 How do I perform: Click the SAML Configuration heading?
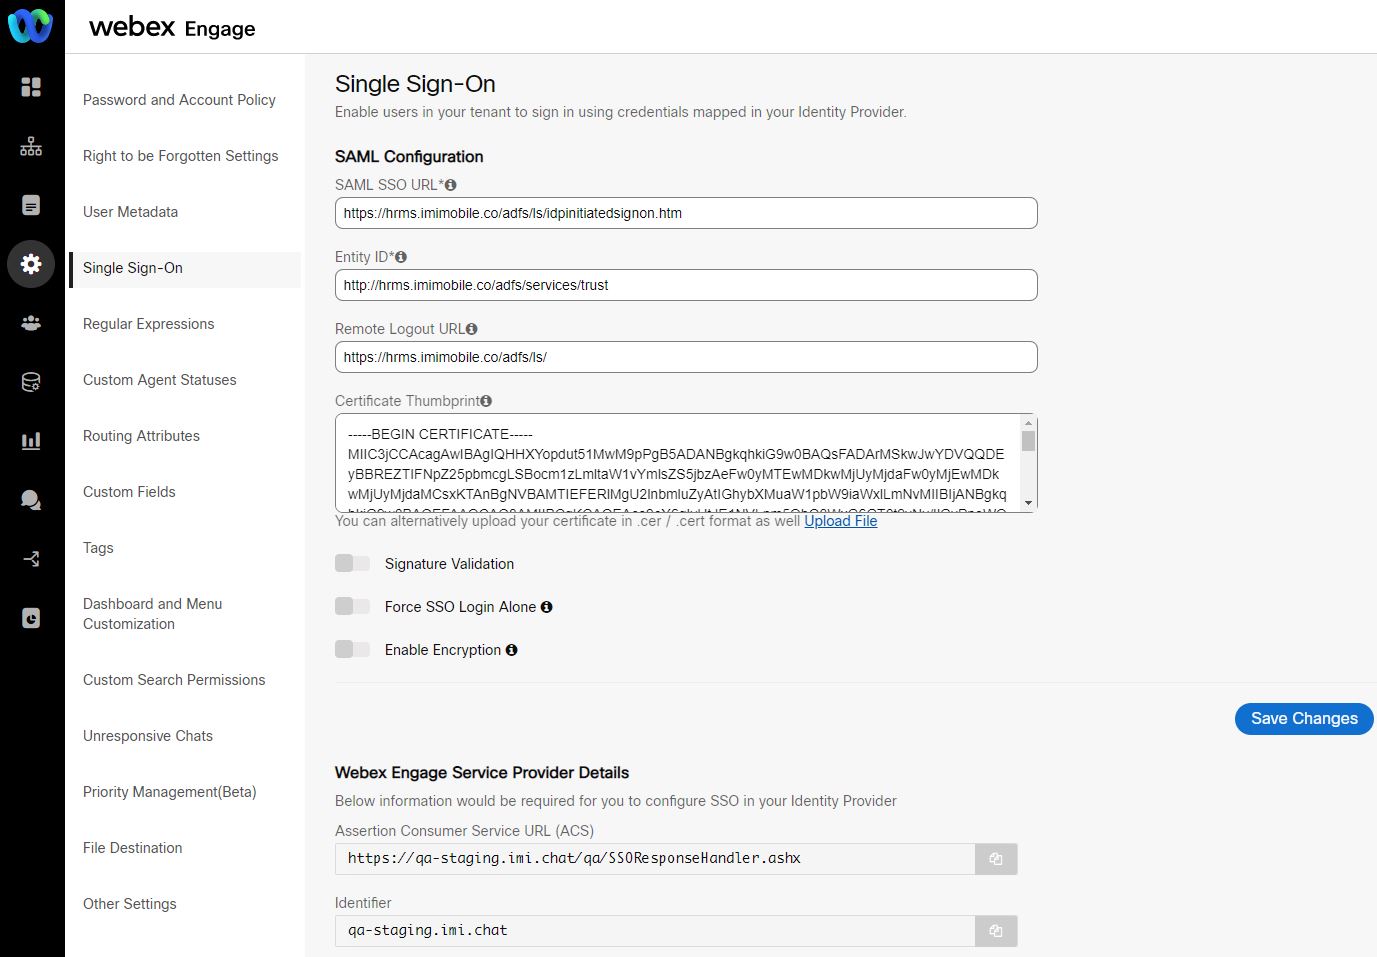click(409, 157)
